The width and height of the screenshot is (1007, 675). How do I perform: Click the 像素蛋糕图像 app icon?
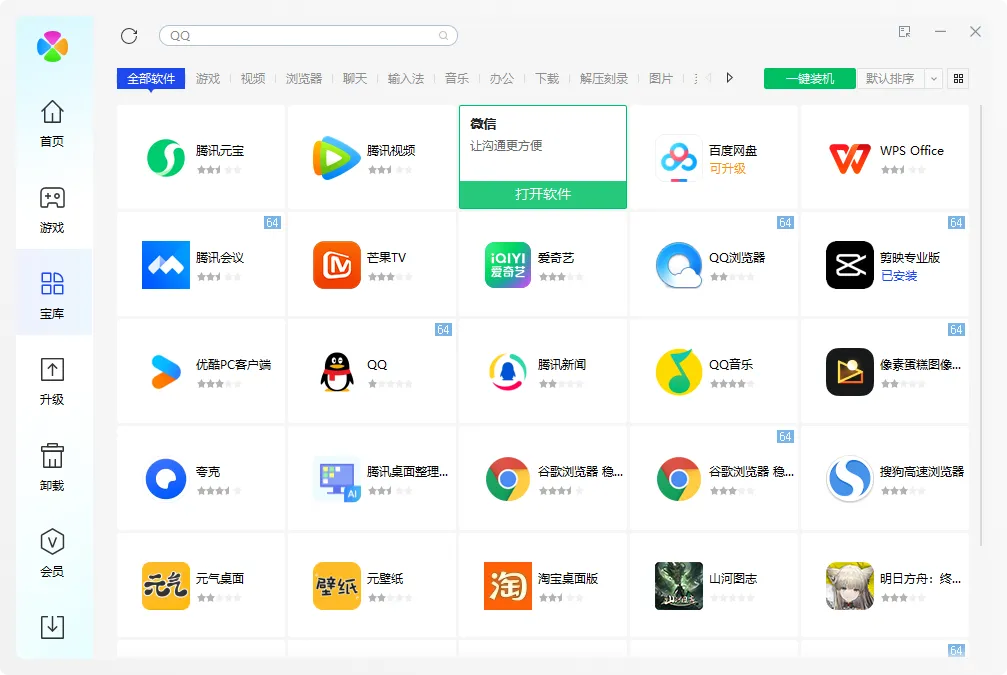pos(850,372)
